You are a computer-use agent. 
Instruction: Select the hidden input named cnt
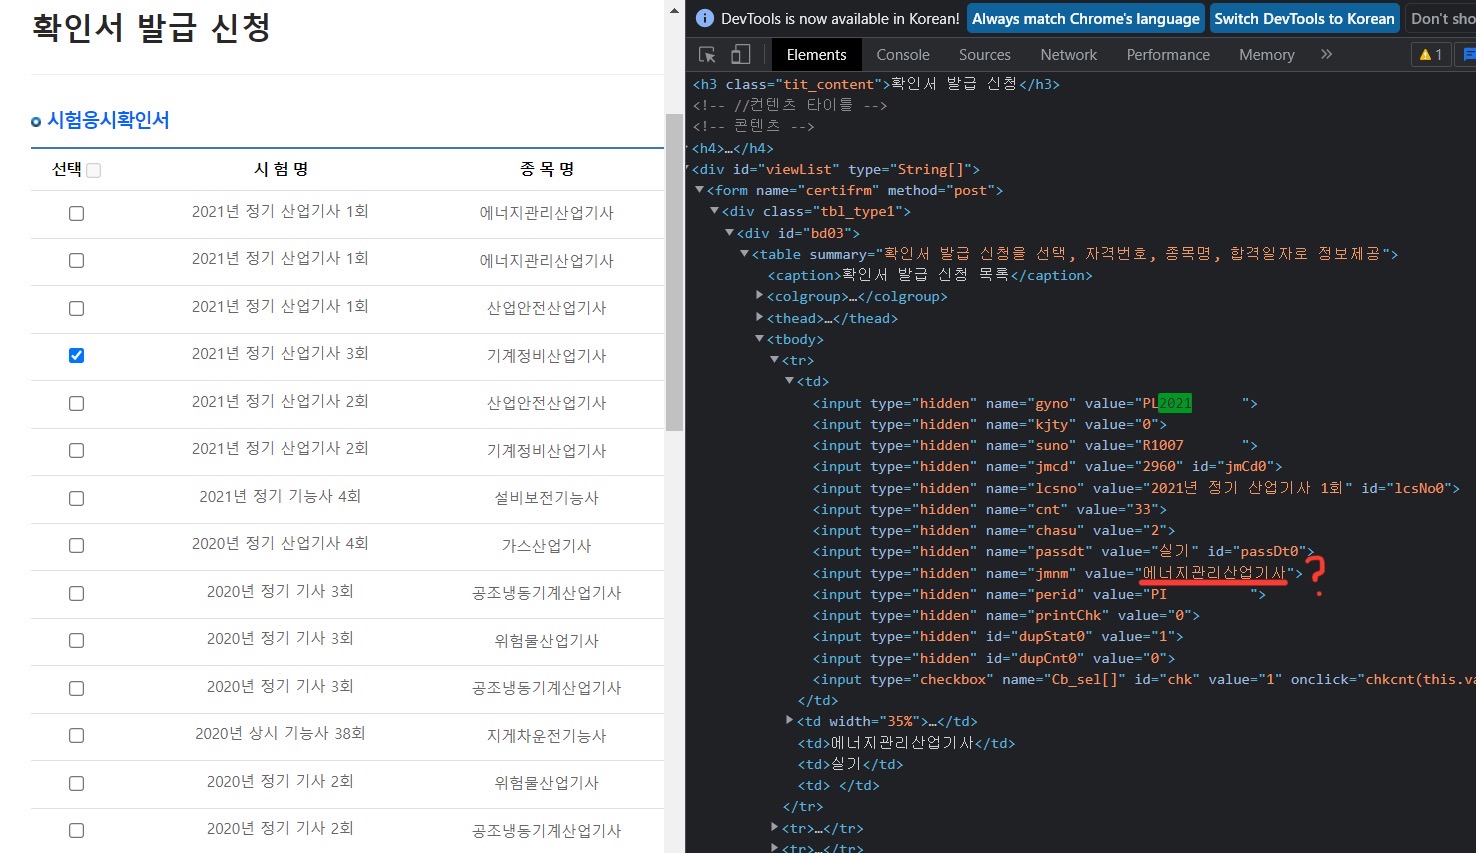click(990, 509)
